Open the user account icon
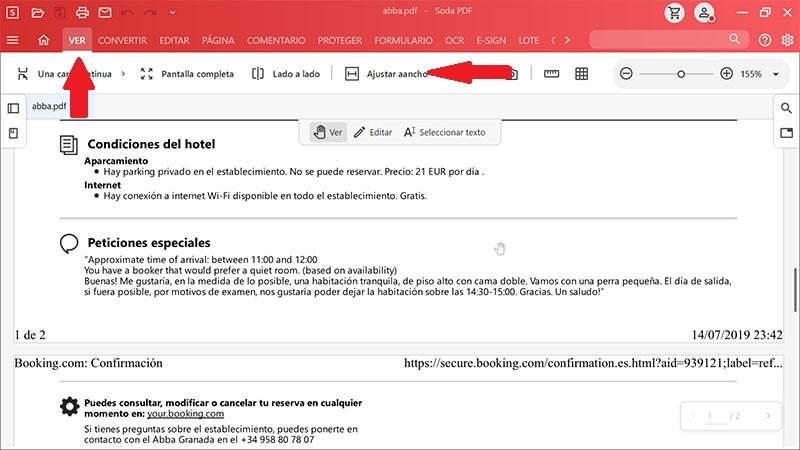This screenshot has height=450, width=800. pos(704,13)
